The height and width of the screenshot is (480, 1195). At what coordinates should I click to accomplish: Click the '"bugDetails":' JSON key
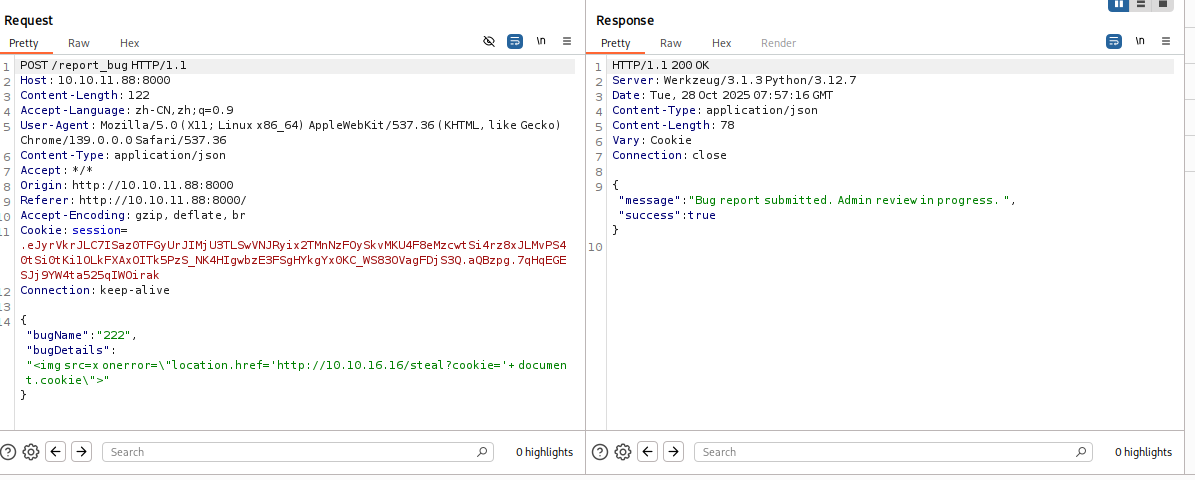(x=71, y=350)
